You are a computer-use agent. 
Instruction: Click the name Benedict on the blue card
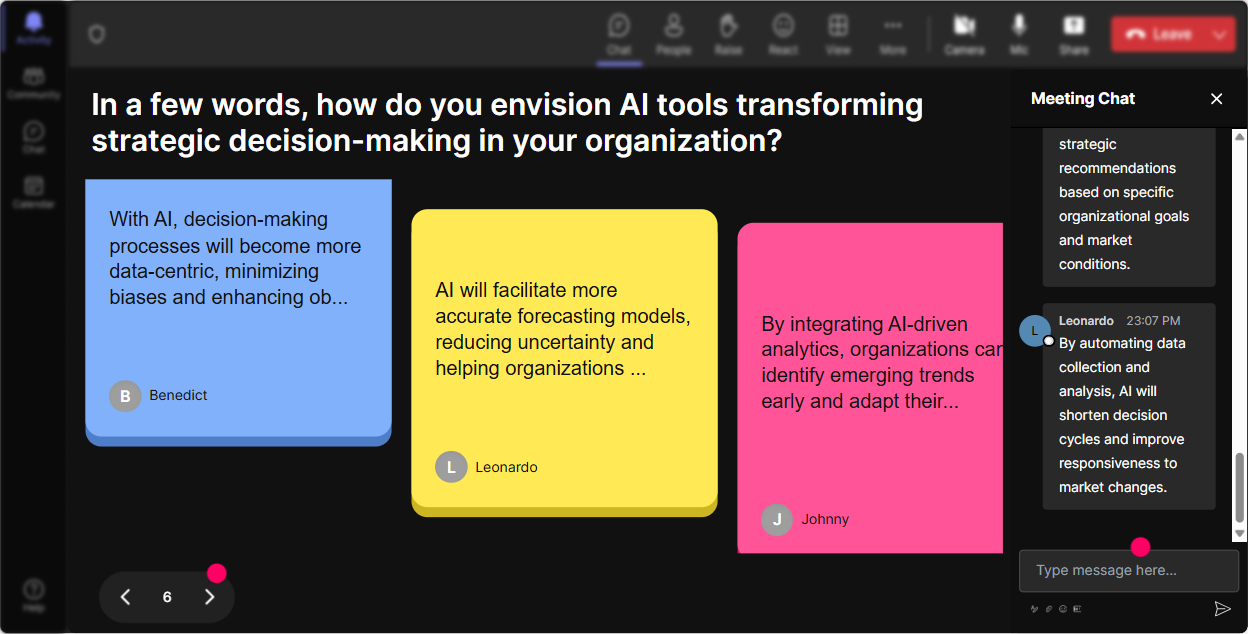[178, 396]
